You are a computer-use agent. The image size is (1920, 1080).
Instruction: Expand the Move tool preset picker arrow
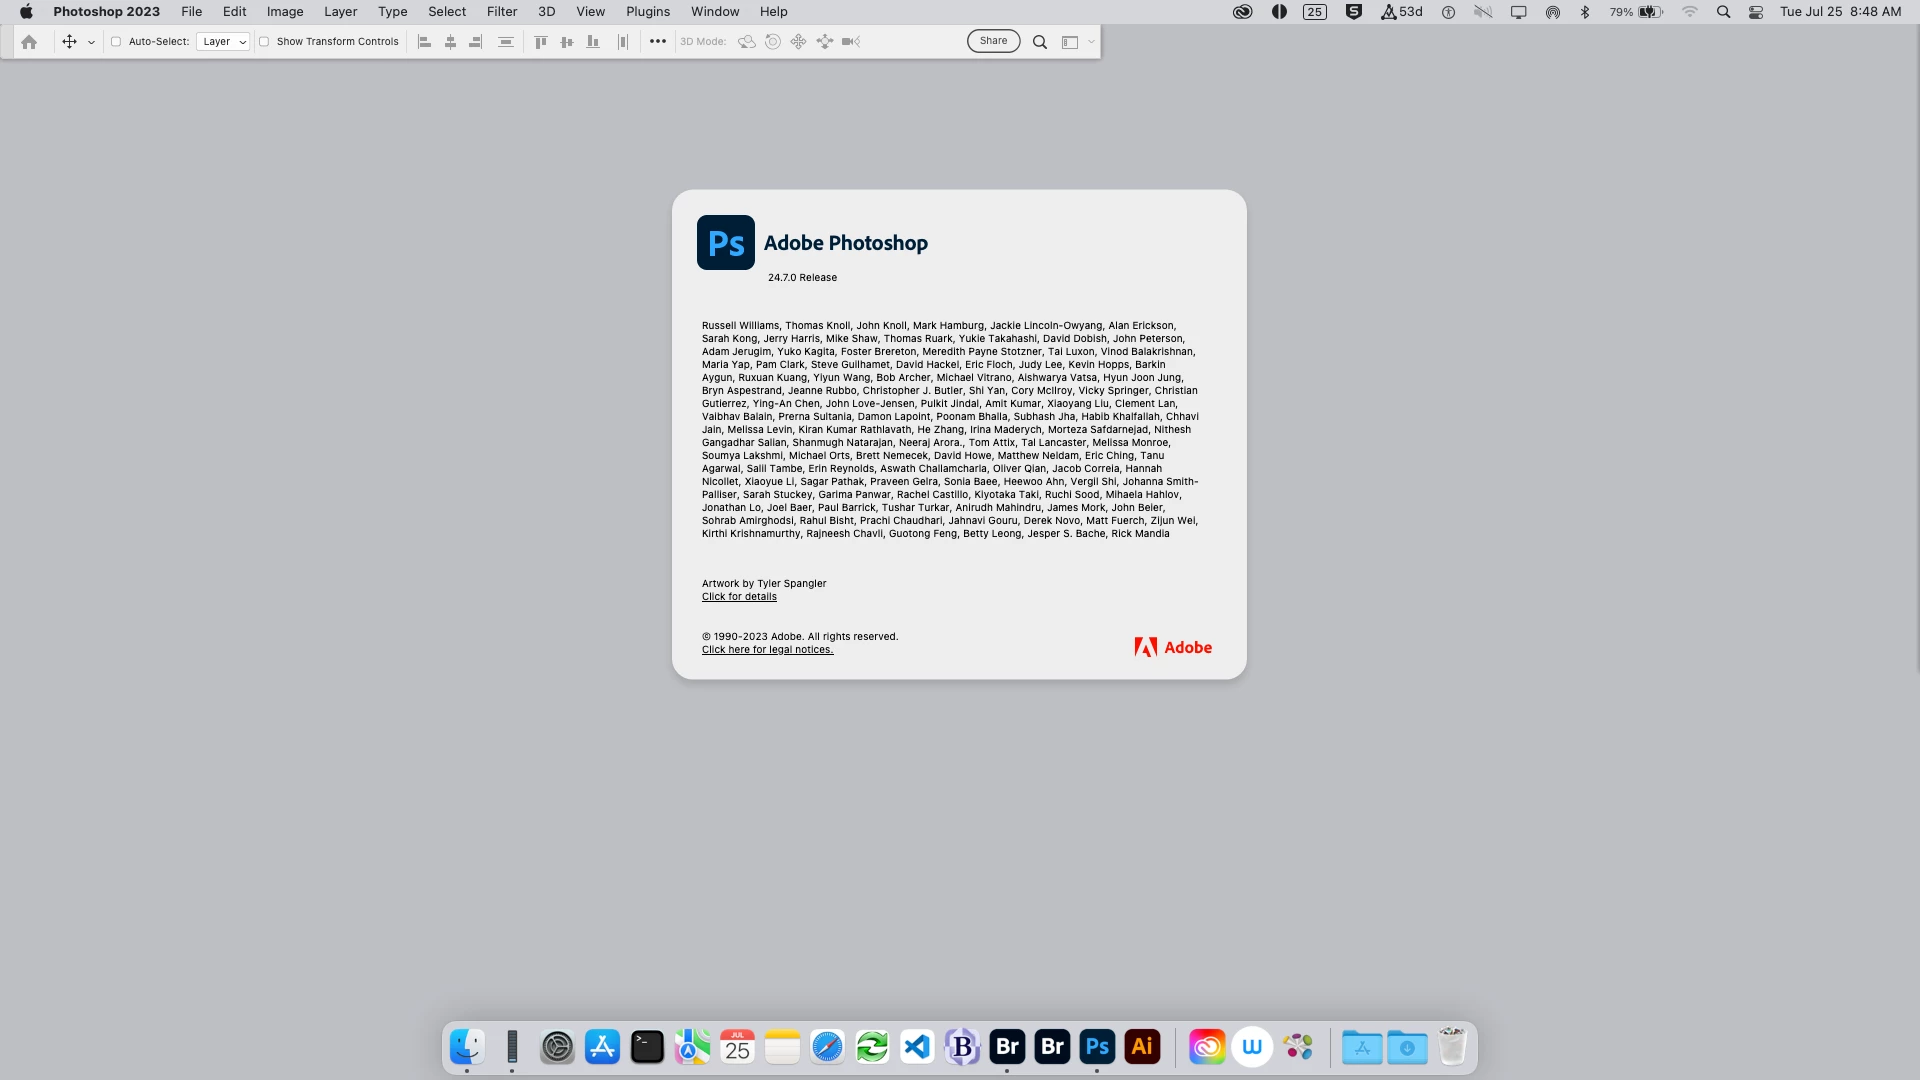91,42
